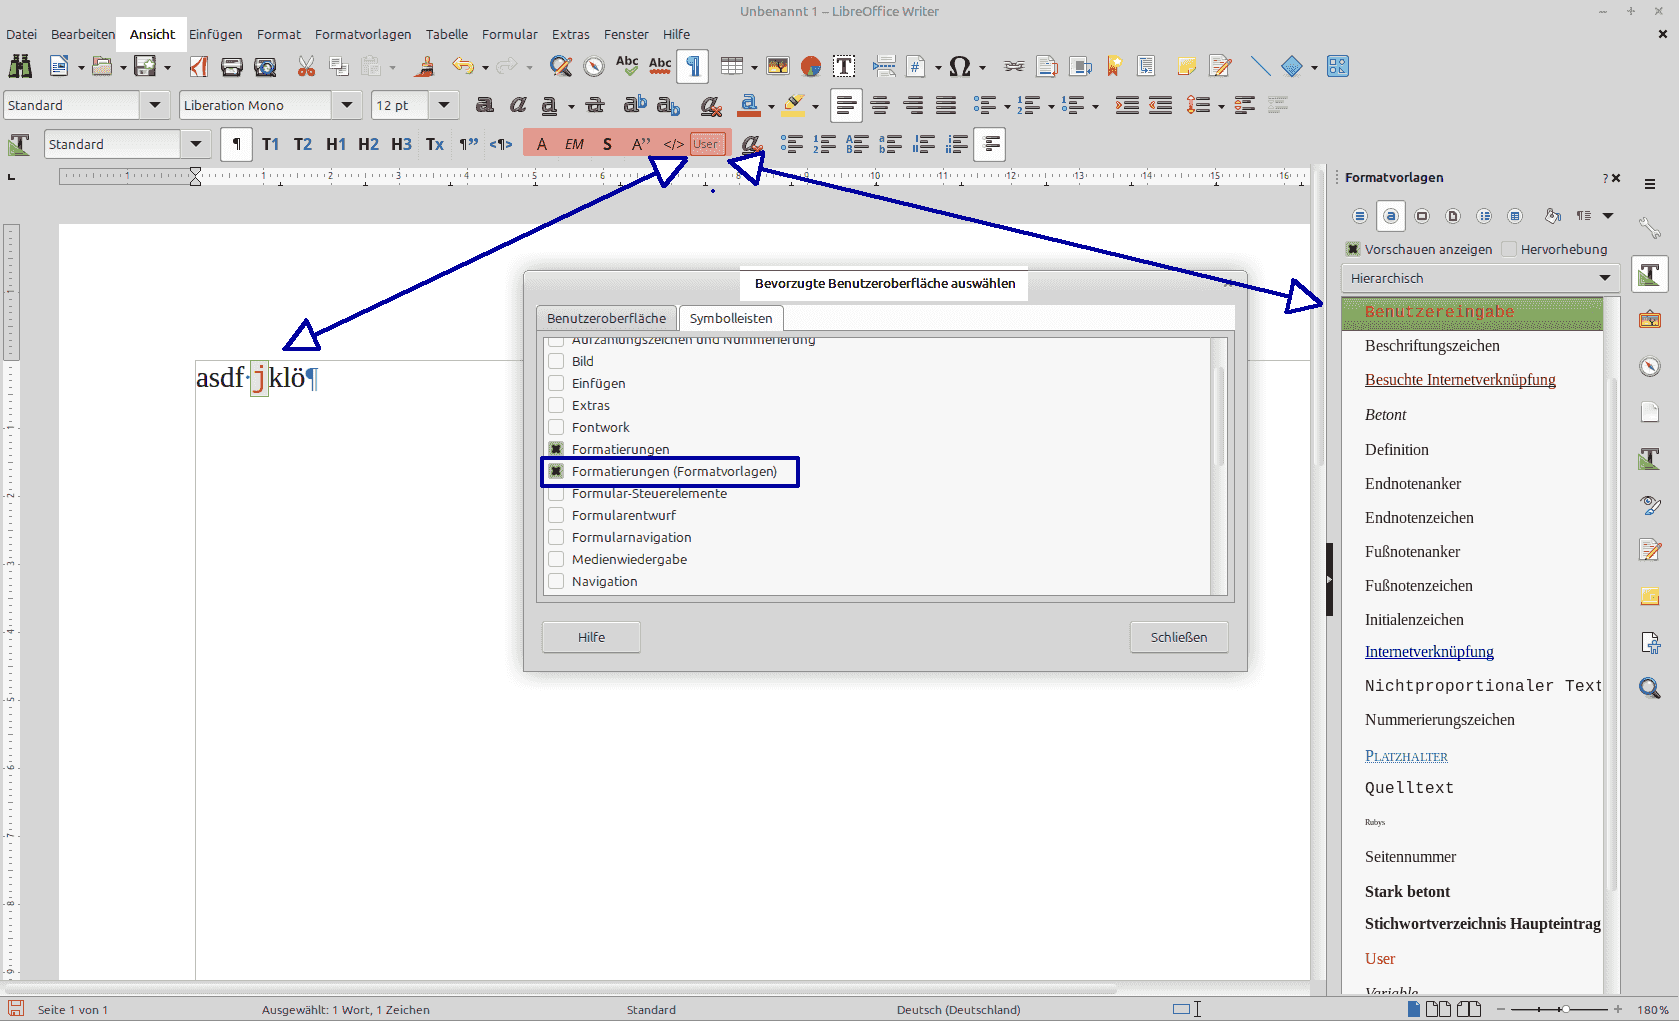Open the Hierarchisch filter dropdown
Viewport: 1679px width, 1021px height.
click(1604, 278)
